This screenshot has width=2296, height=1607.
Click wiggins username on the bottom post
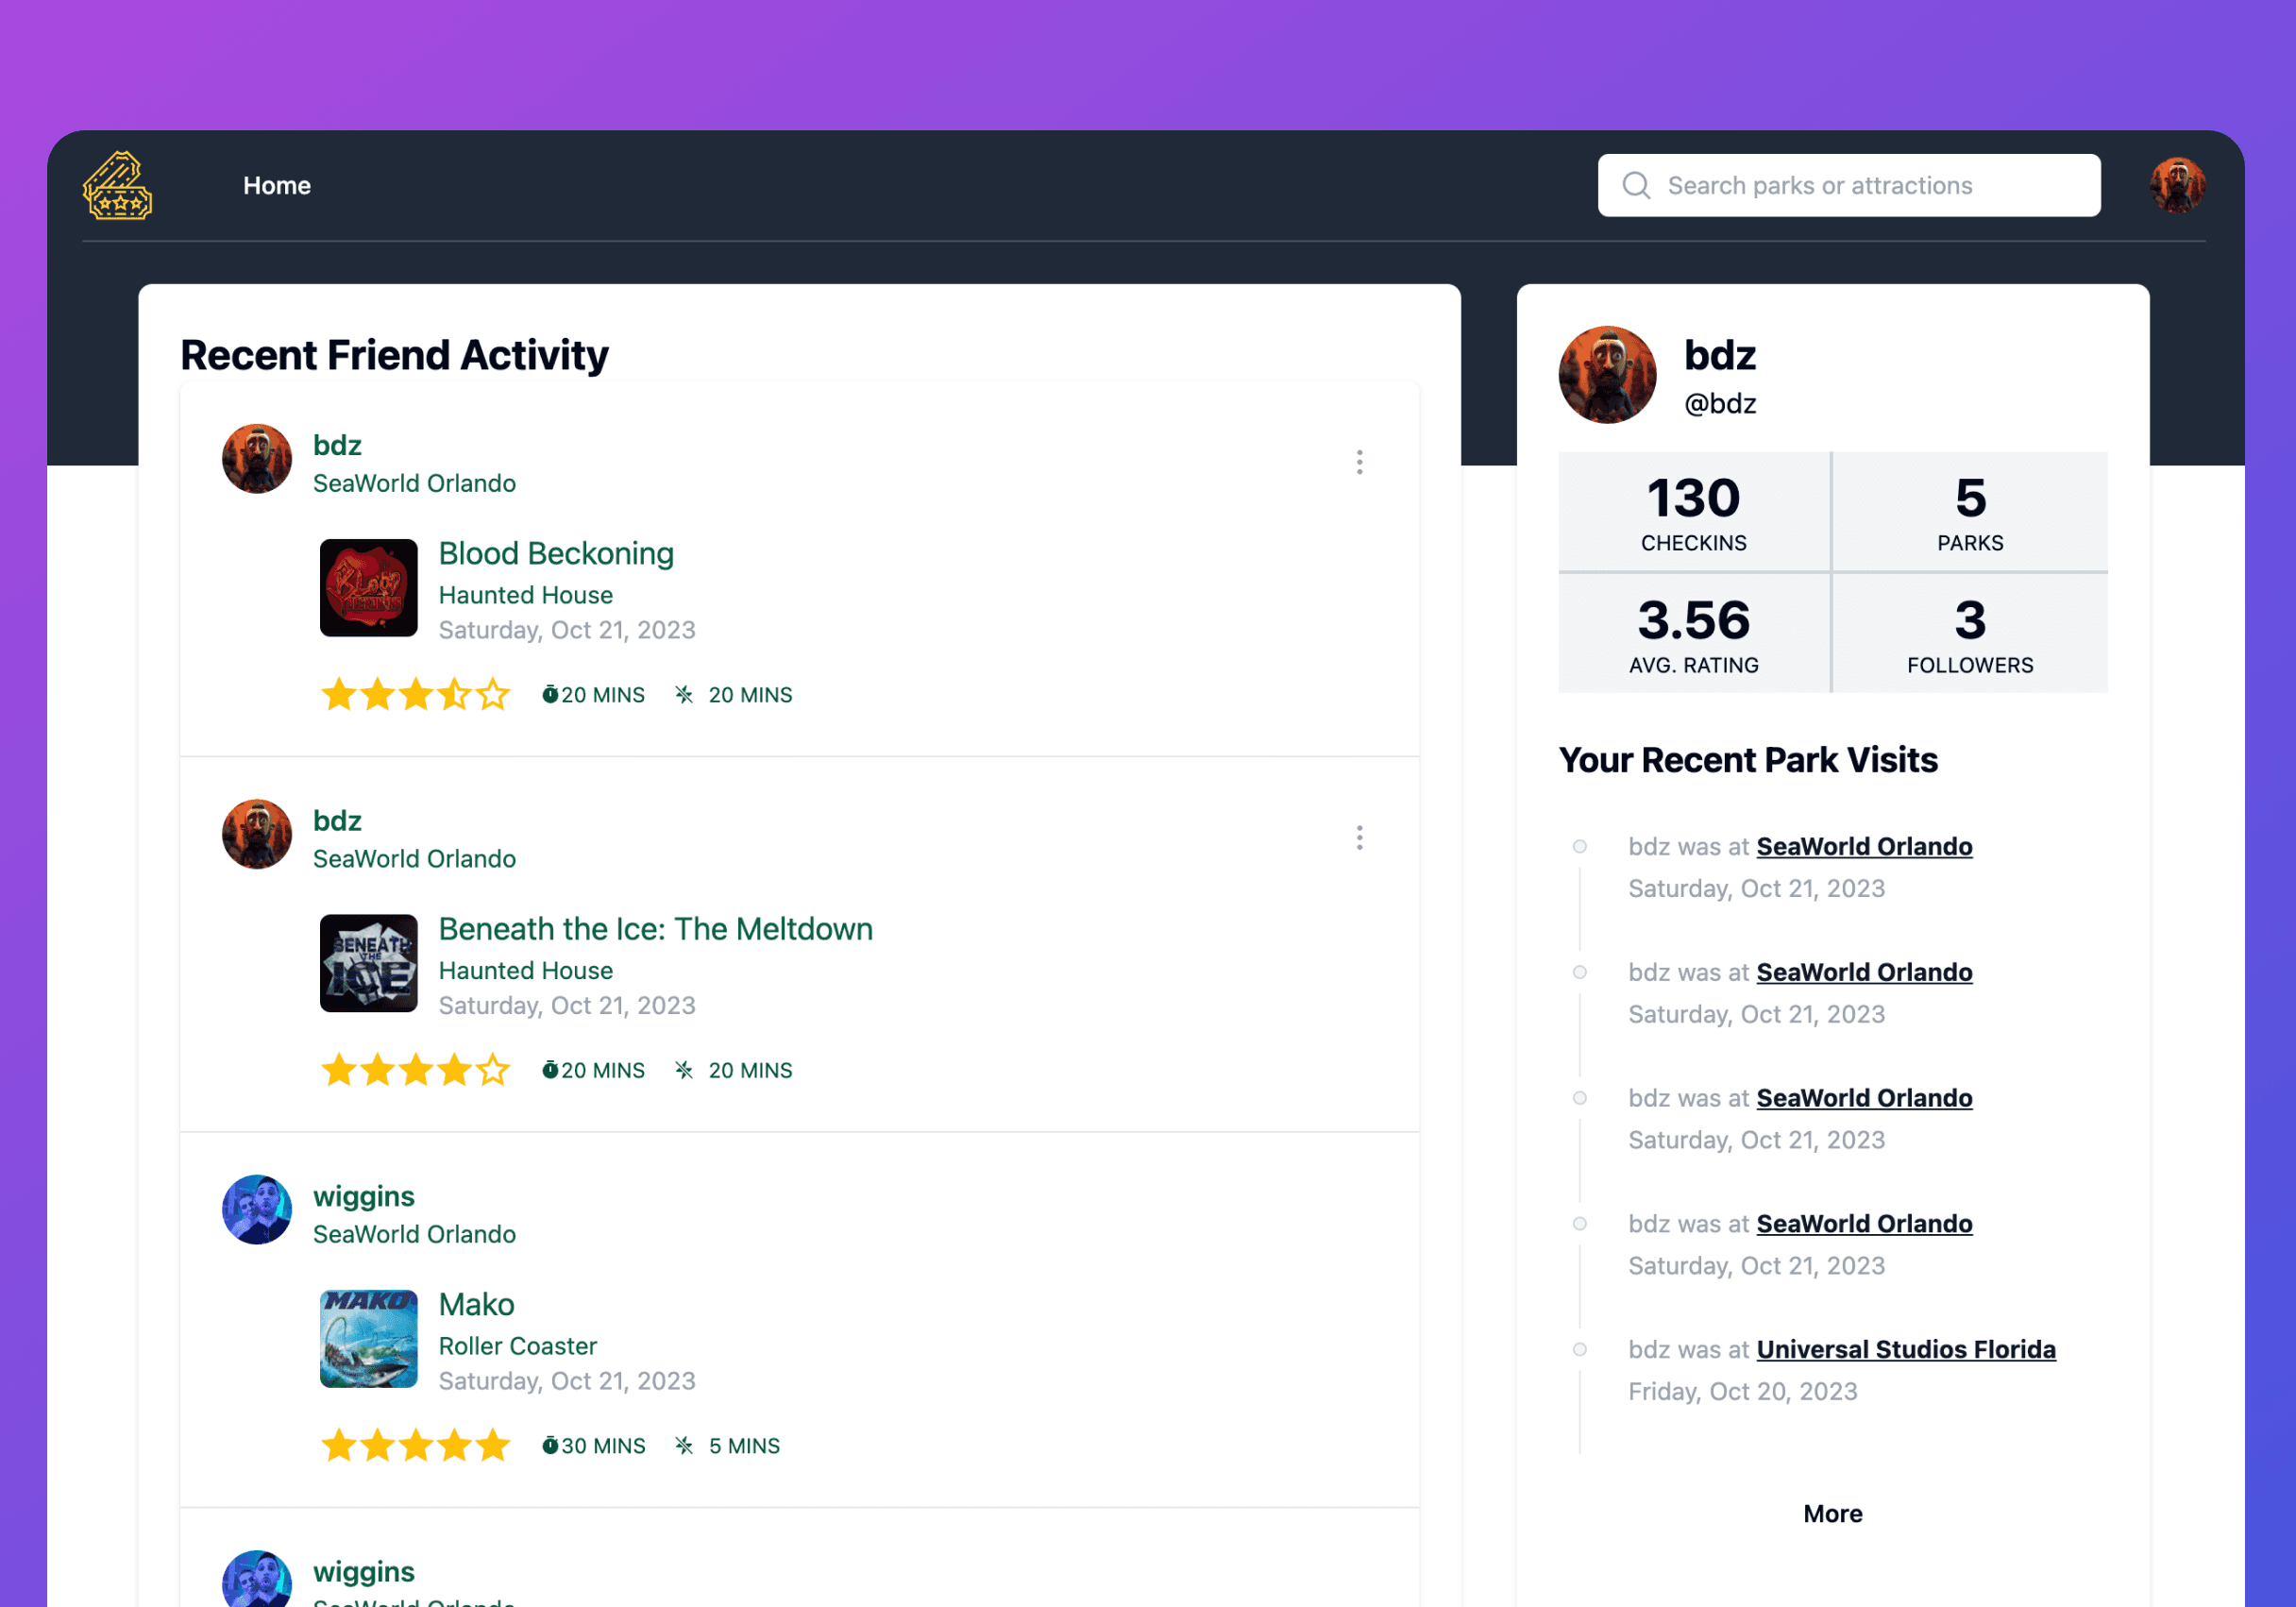point(363,1571)
